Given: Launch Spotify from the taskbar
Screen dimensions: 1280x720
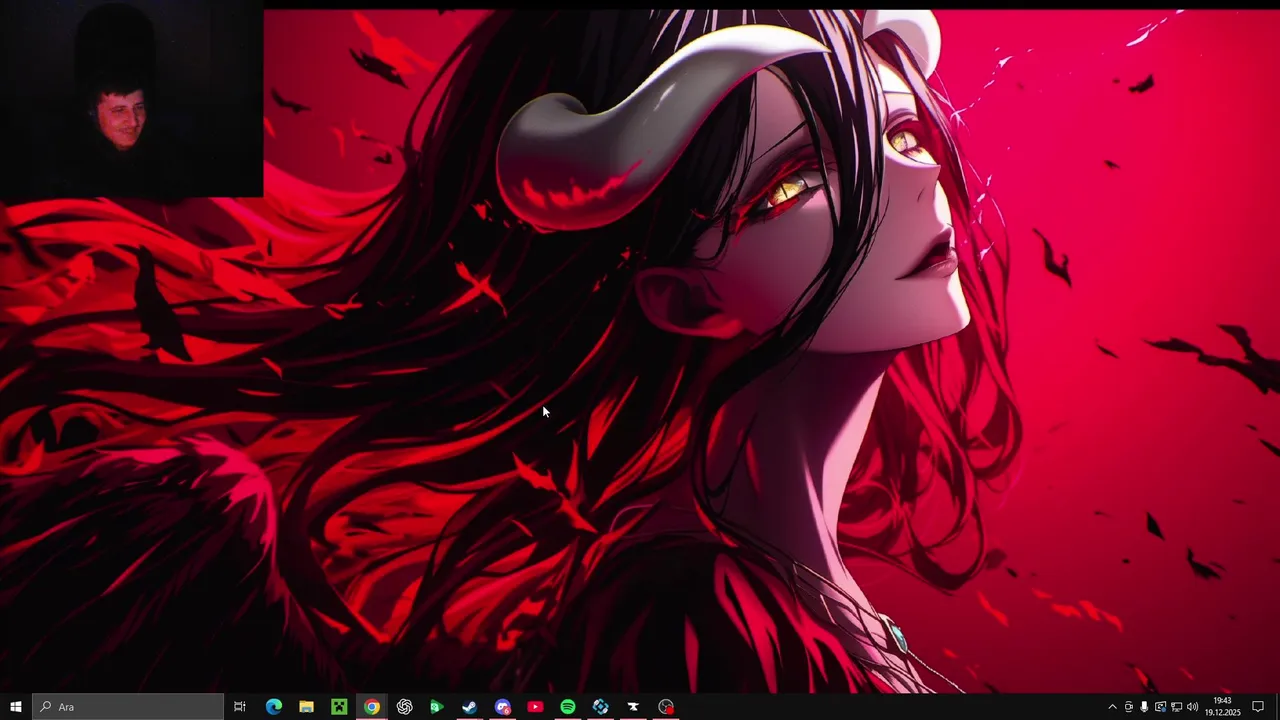Looking at the screenshot, I should 568,707.
